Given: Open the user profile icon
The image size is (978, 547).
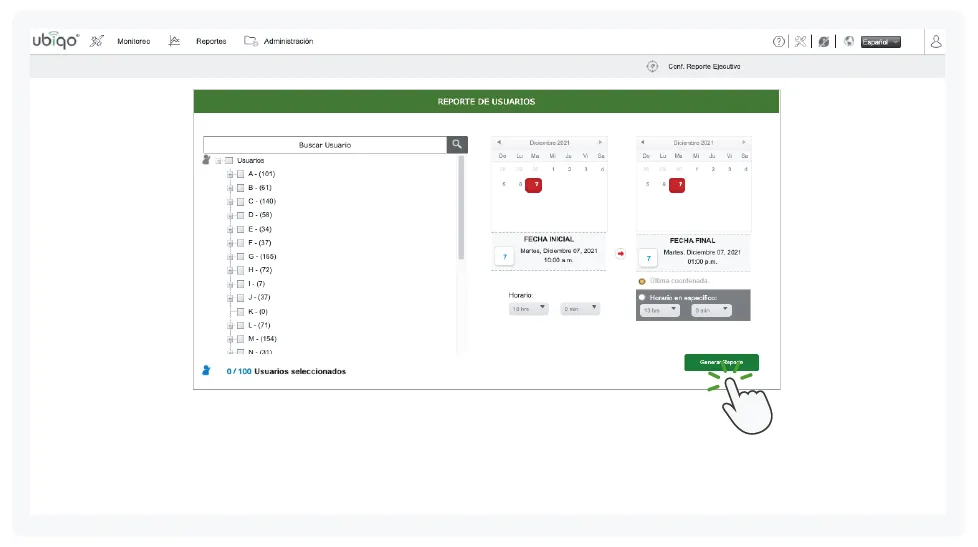Looking at the screenshot, I should point(936,42).
